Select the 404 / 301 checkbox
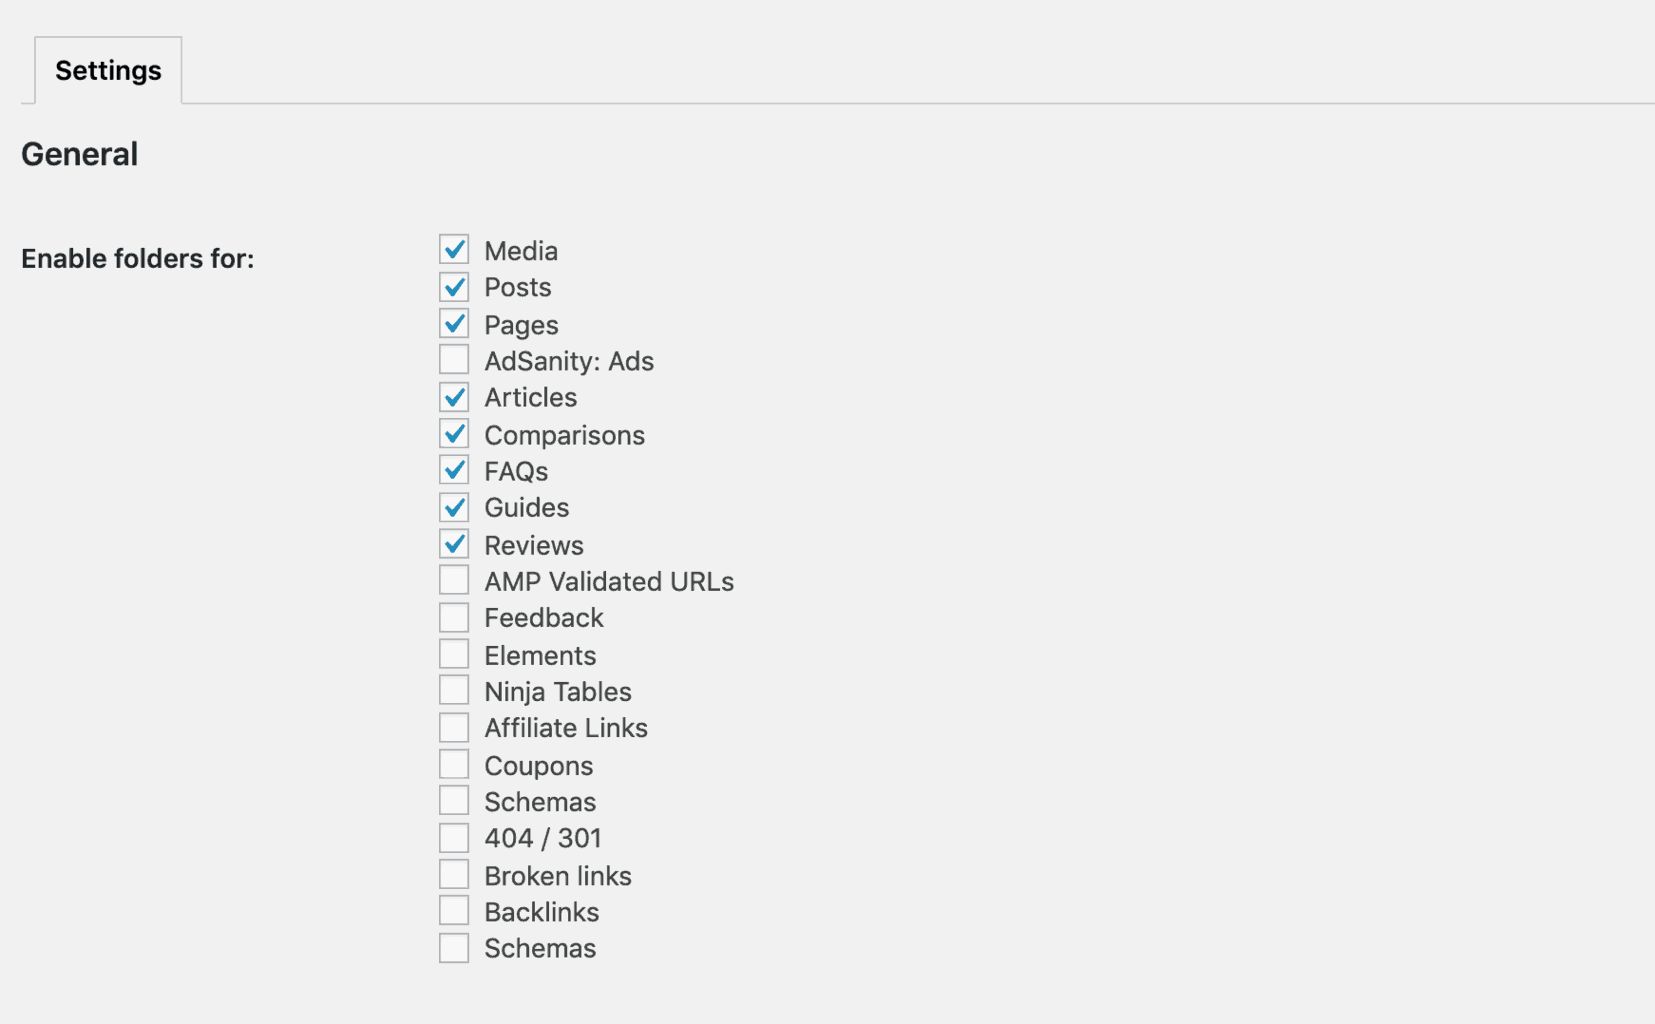This screenshot has width=1655, height=1024. [454, 838]
